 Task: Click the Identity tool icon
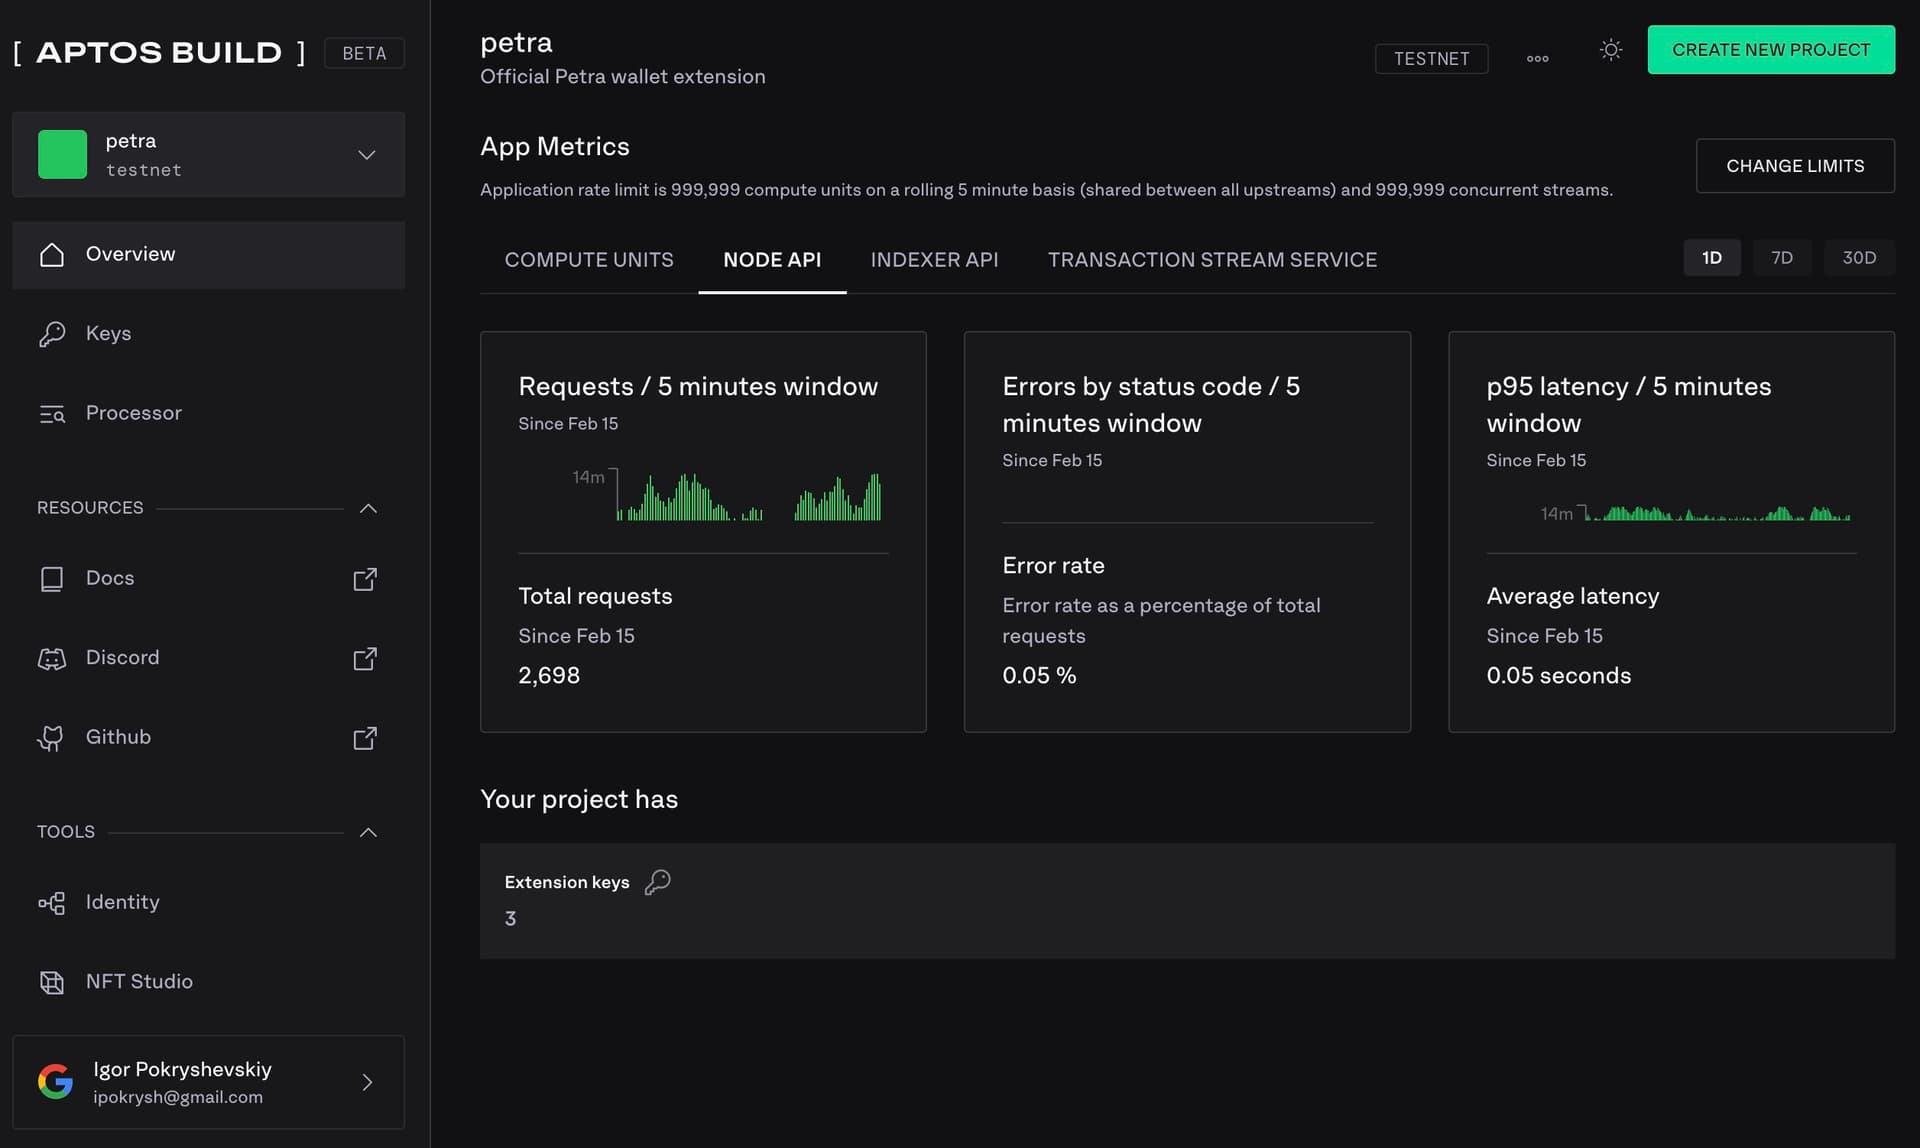(52, 903)
